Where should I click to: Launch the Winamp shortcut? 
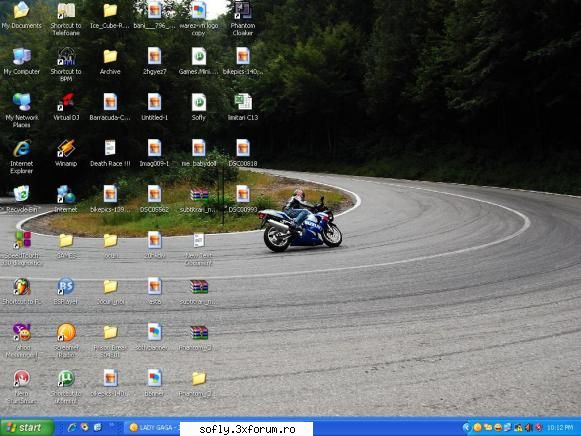coord(66,153)
